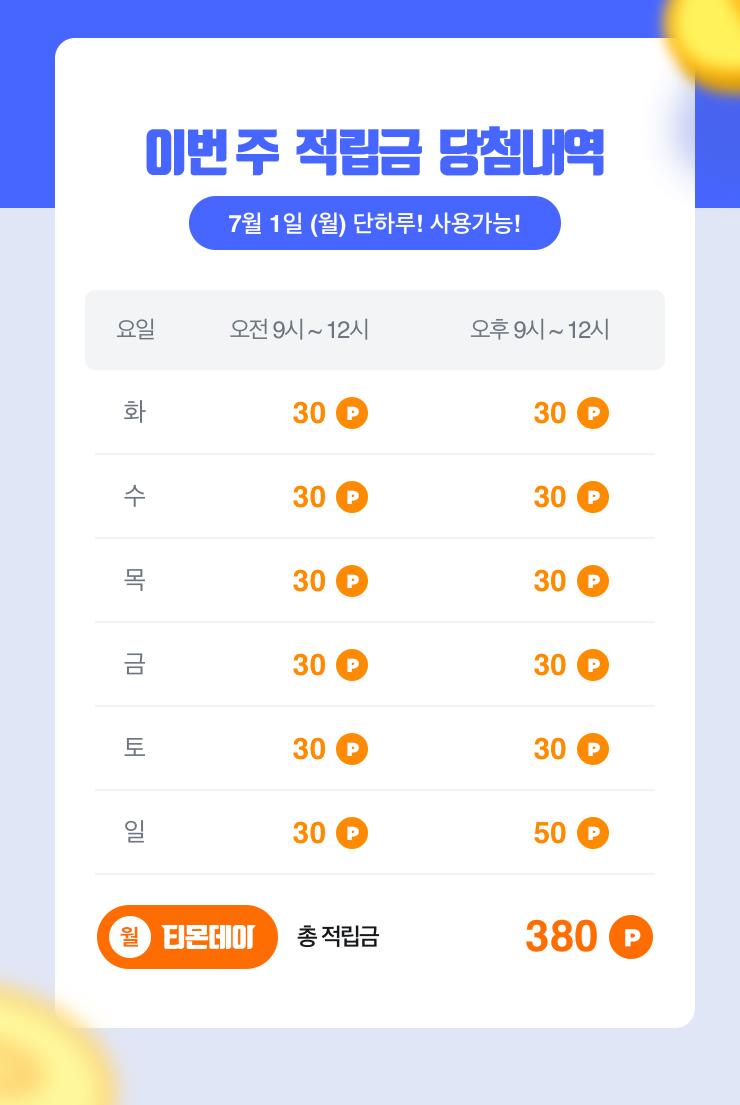740x1105 pixels.
Task: Click the total 380 points coin icon
Action: (631, 937)
